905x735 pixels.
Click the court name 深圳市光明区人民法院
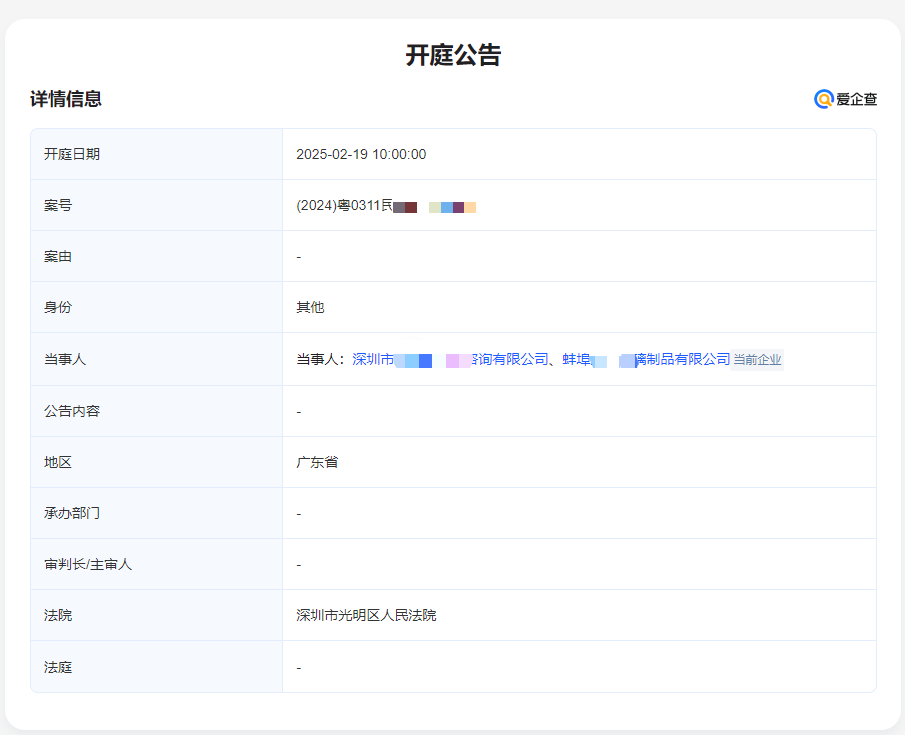pos(366,615)
